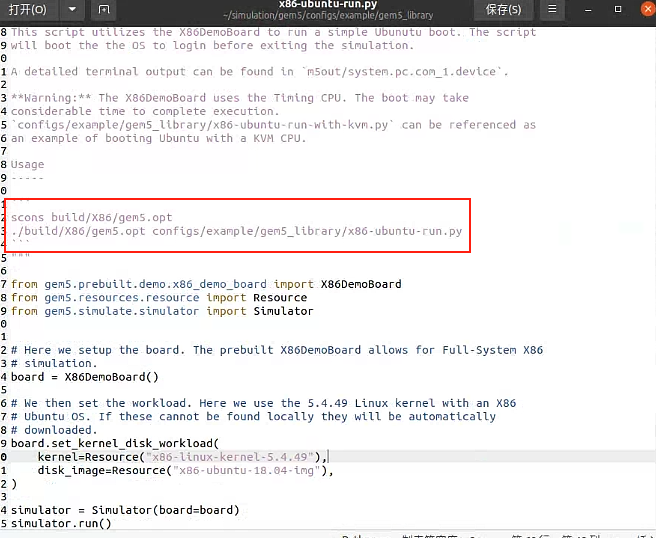Screen dimensions: 656x538
Task: Click the line 'This script utilizes the X86DemoBoard'
Action: (x=273, y=32)
